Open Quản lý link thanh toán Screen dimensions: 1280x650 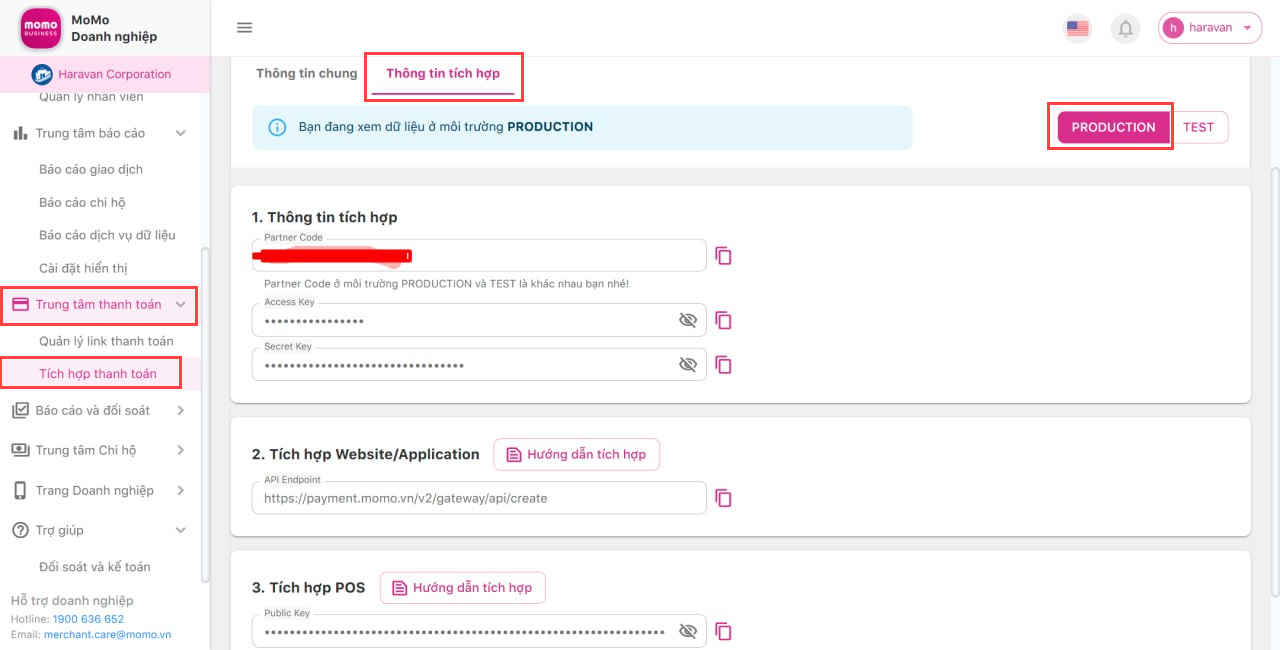tap(106, 341)
